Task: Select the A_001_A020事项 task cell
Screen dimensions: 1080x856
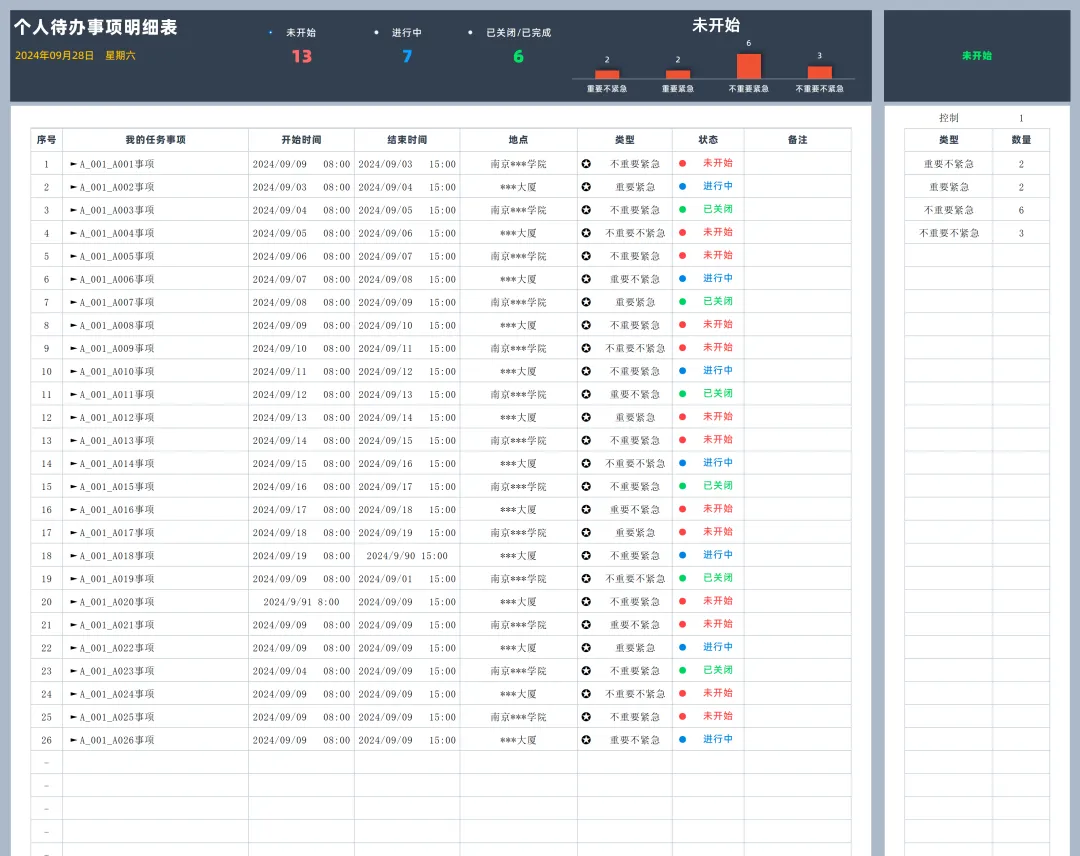Action: (x=156, y=602)
